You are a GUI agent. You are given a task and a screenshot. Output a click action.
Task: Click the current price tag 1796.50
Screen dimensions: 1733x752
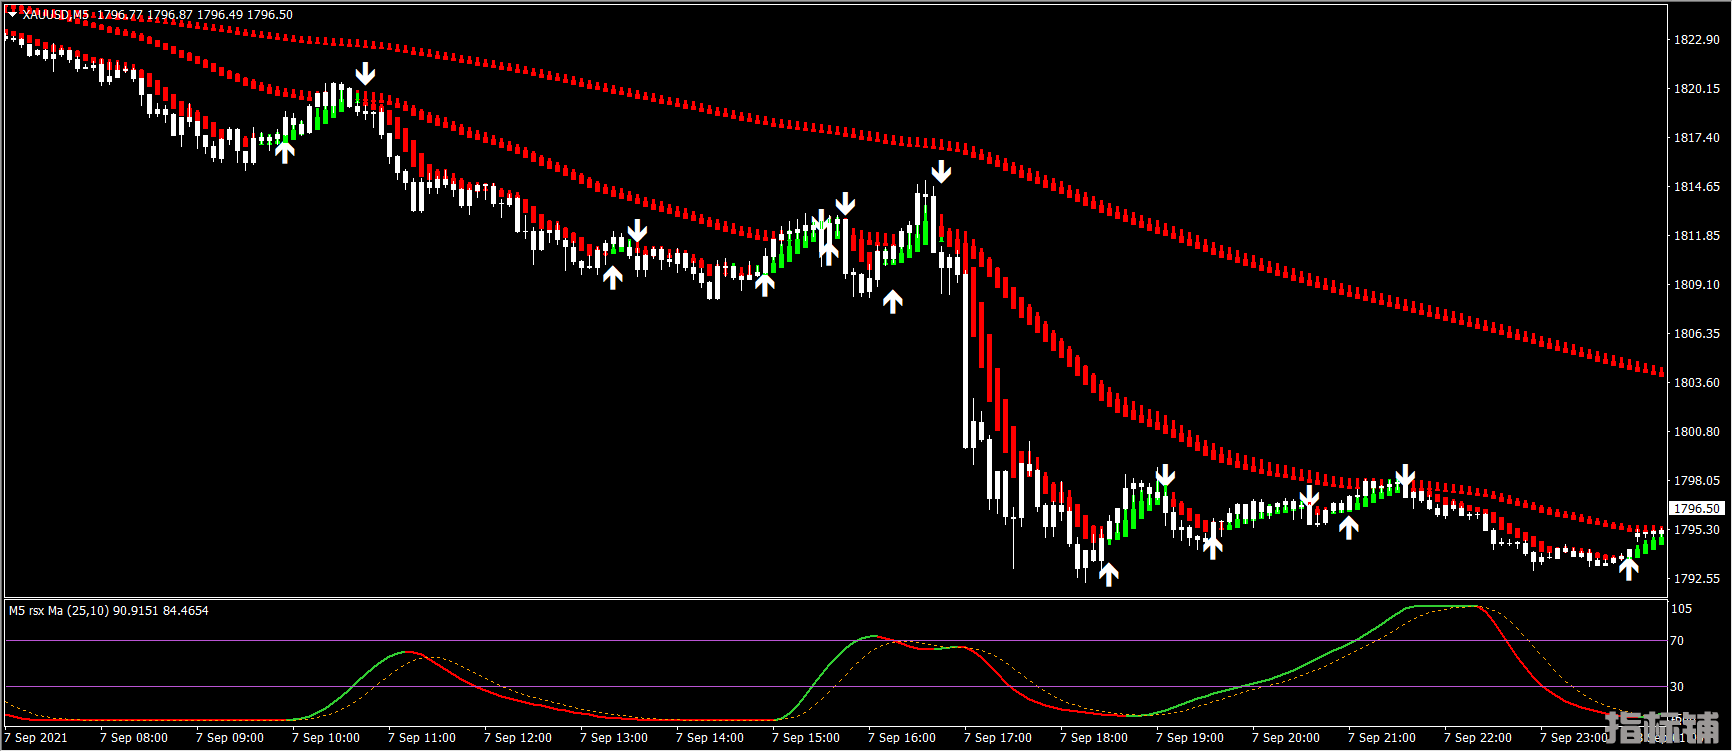point(1697,509)
